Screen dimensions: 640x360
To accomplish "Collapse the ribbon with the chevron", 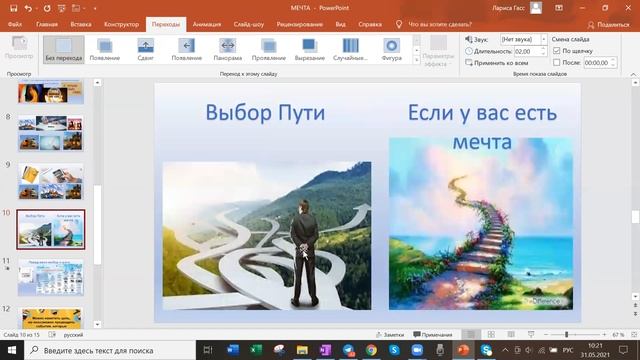I will coord(633,74).
